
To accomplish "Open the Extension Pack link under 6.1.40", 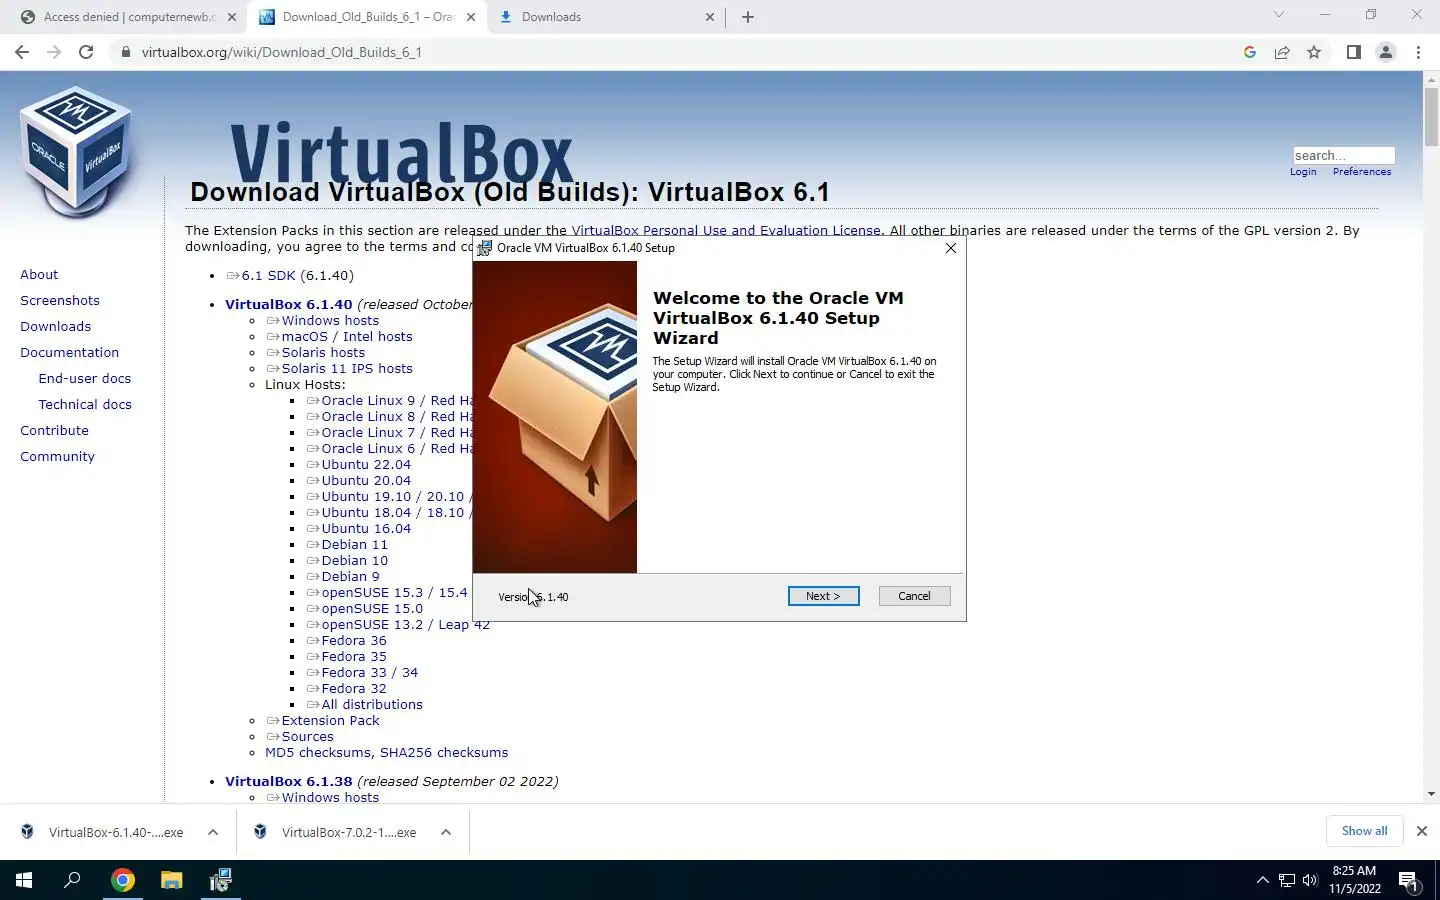I will [330, 721].
